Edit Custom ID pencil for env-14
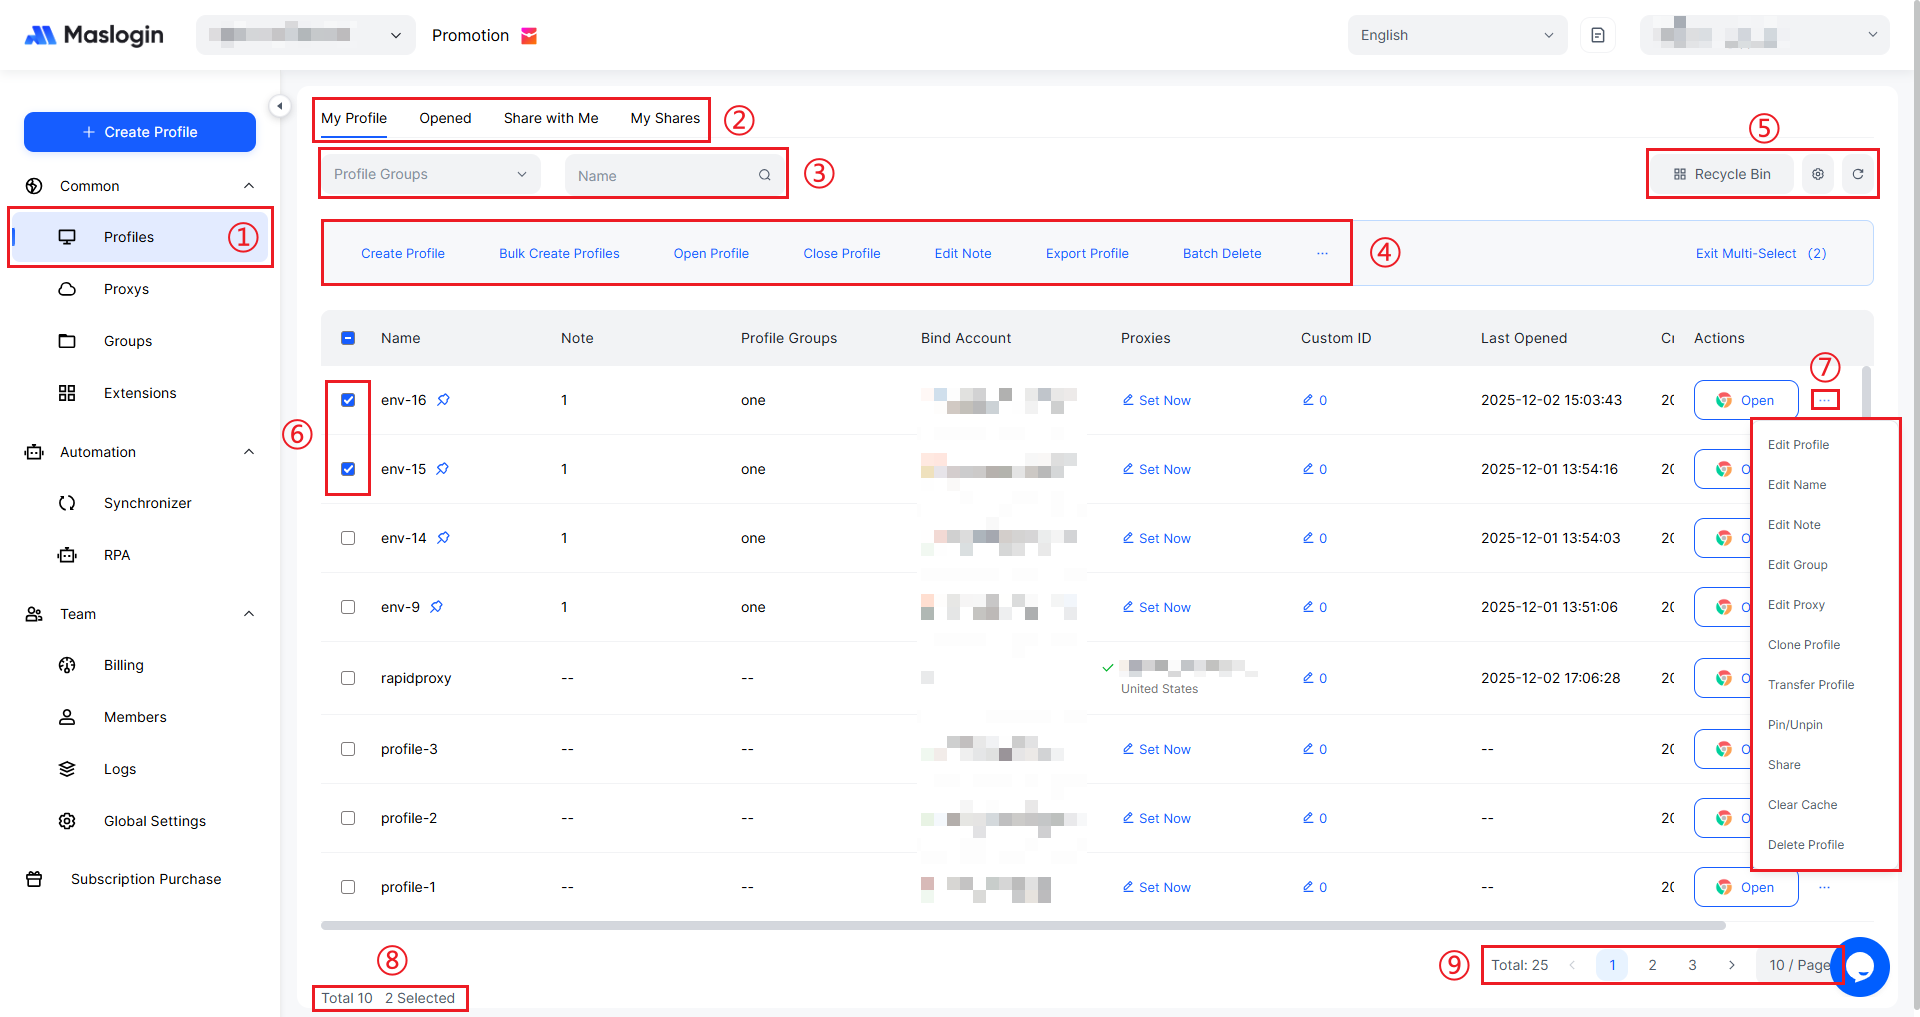Viewport: 1920px width, 1017px height. point(1308,538)
